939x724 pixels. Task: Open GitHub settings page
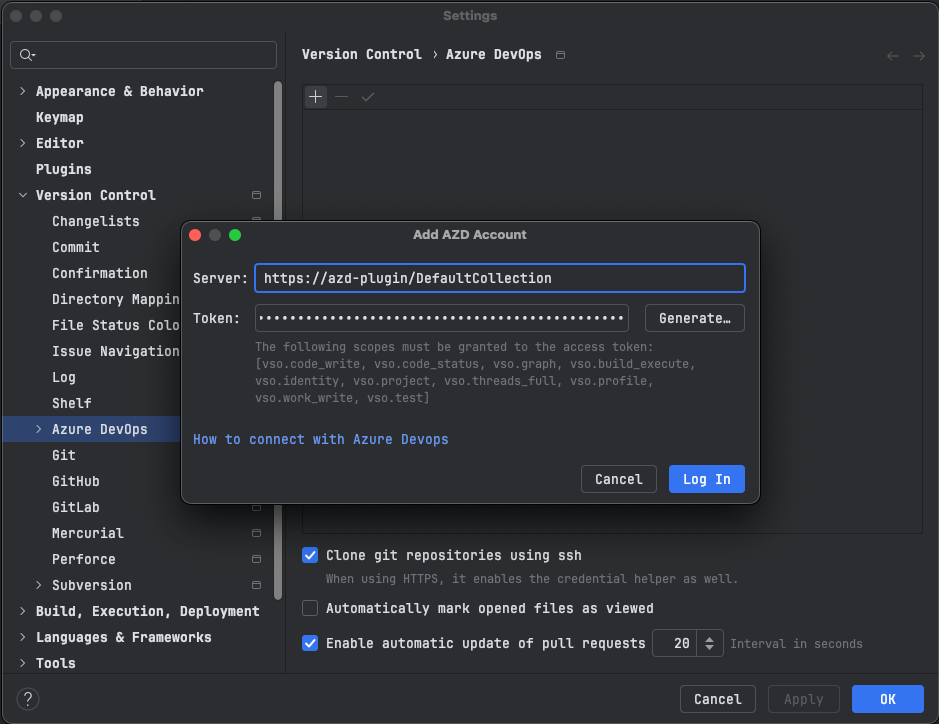(x=76, y=481)
